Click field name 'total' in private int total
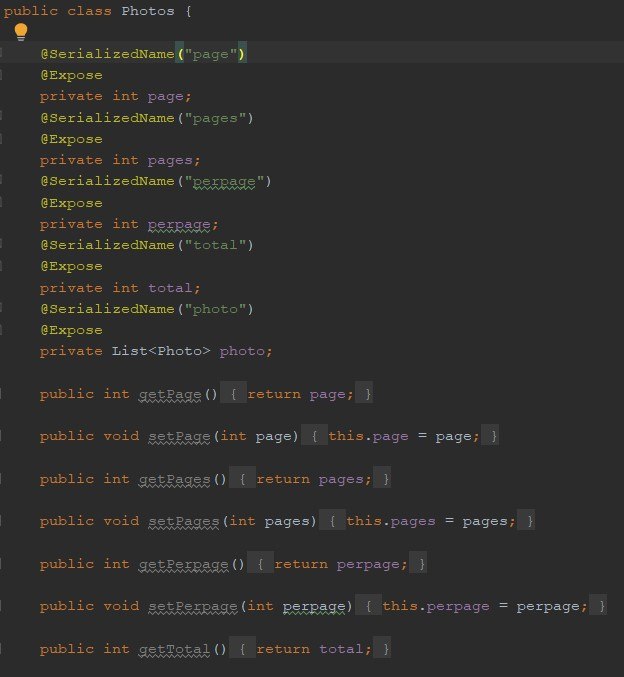The image size is (624, 677). (170, 287)
